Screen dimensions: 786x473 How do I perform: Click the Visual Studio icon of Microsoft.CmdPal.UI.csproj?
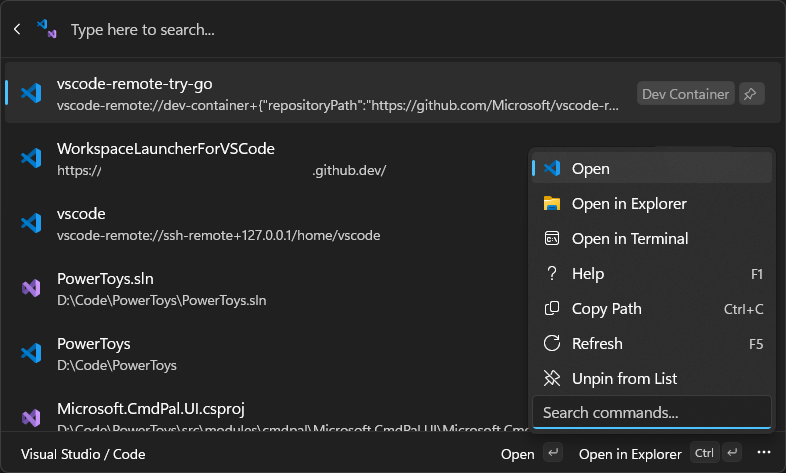31,417
